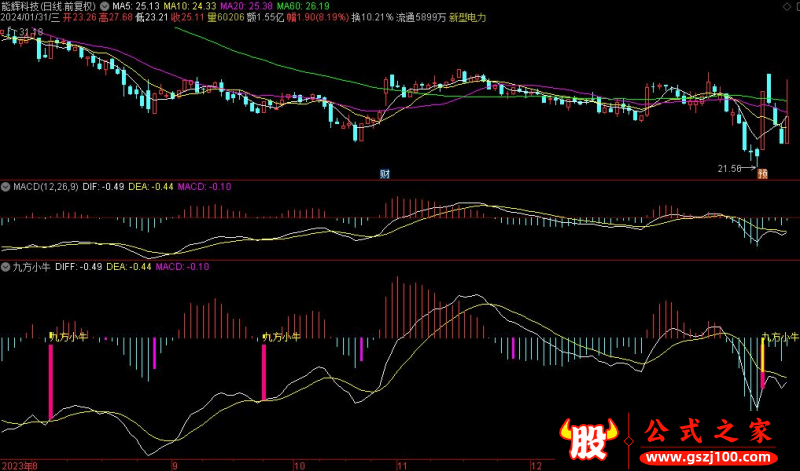Viewport: 800px width, 471px height.
Task: Click the month 11 label on time axis
Action: tap(403, 465)
